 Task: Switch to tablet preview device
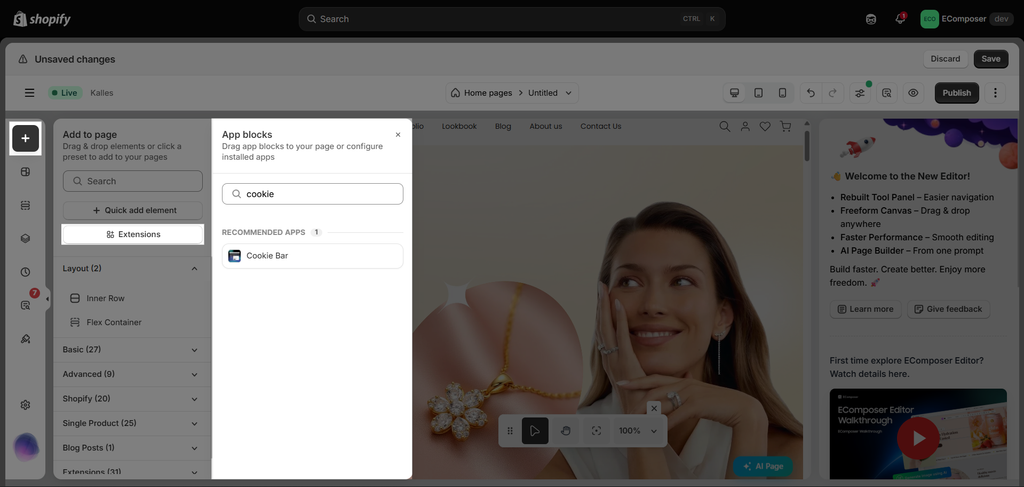[x=758, y=93]
